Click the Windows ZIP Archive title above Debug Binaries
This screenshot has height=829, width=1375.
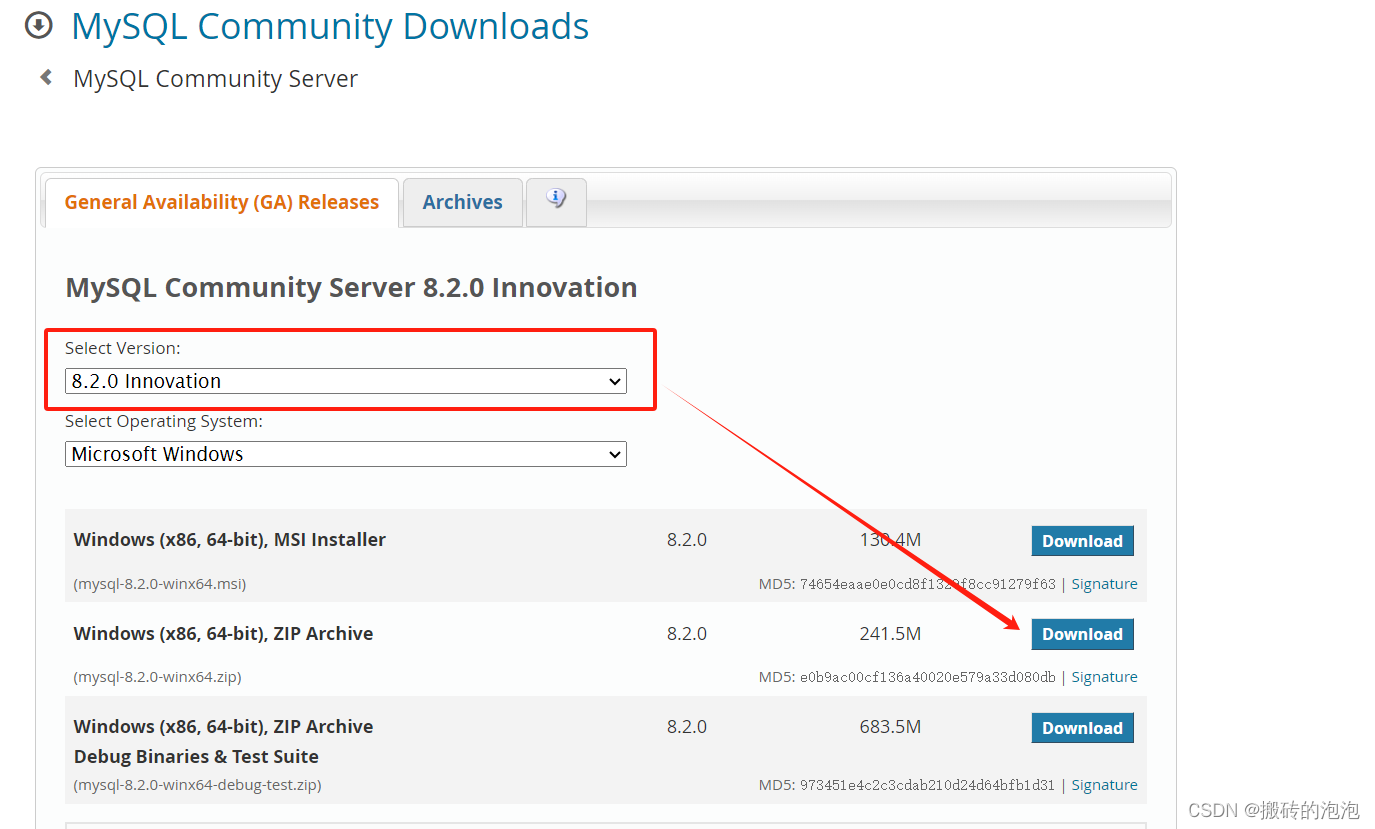point(223,727)
